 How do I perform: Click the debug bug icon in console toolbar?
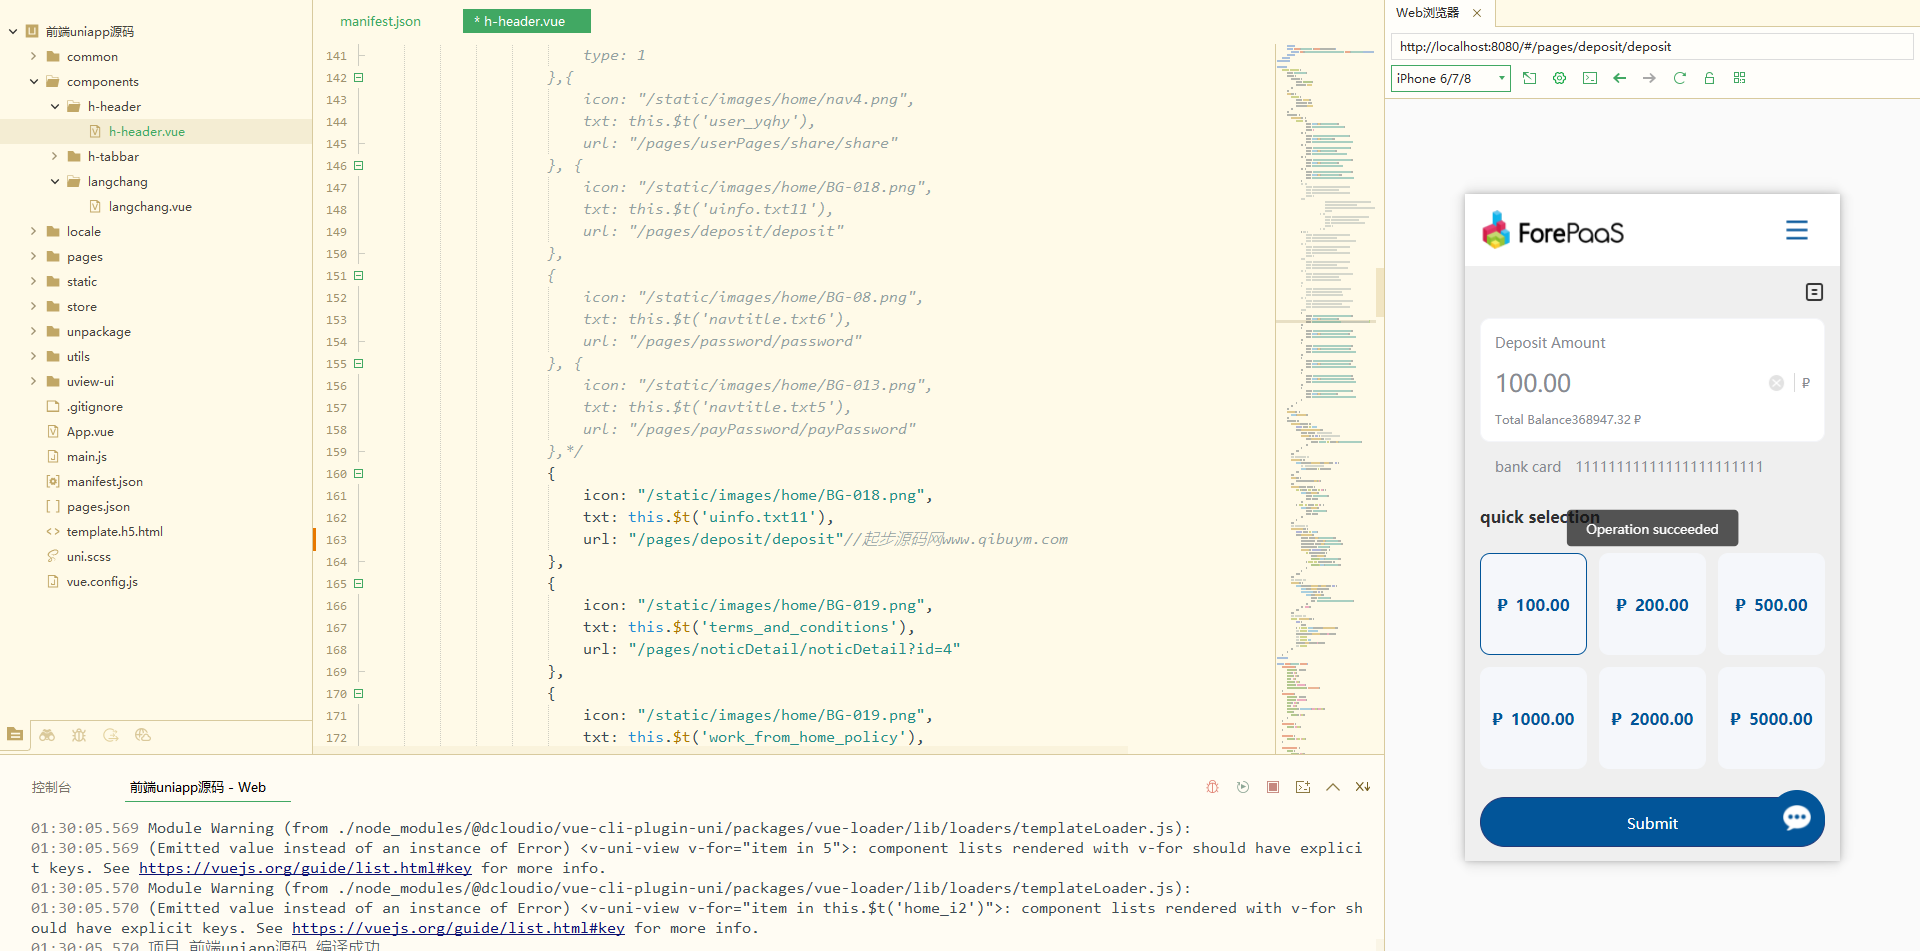tap(1212, 787)
